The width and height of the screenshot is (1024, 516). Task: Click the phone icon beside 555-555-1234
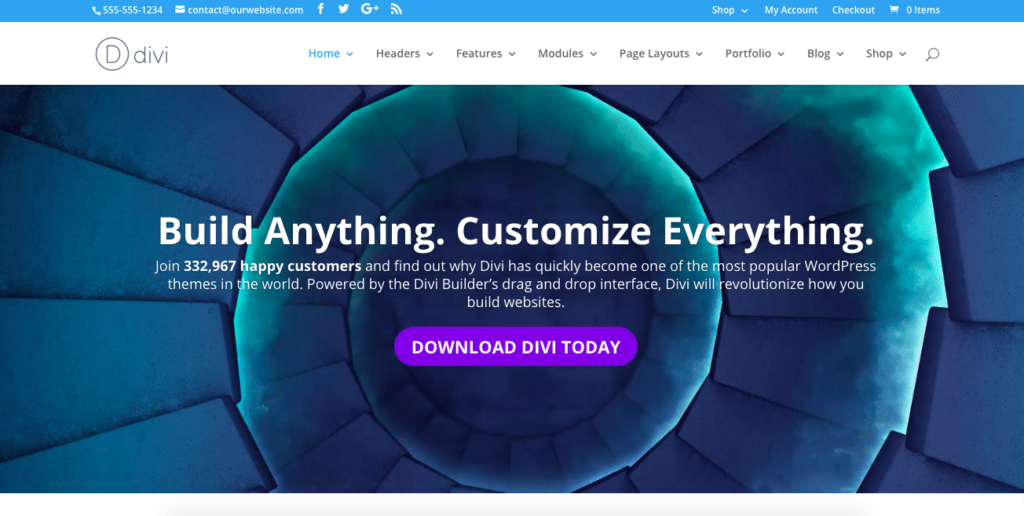pos(96,10)
